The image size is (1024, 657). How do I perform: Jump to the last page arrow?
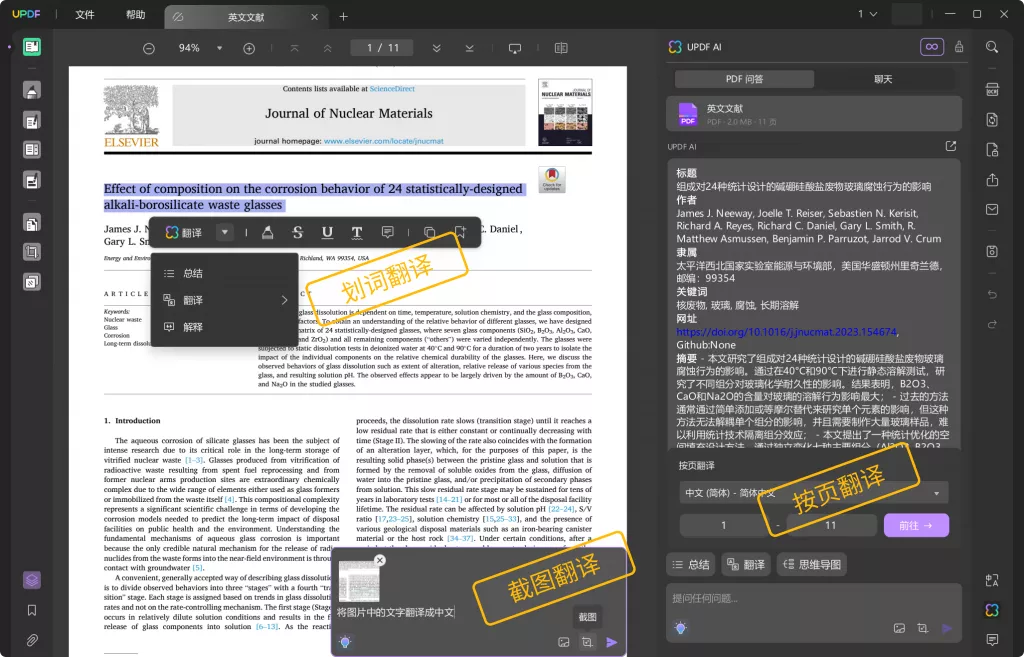pyautogui.click(x=469, y=48)
